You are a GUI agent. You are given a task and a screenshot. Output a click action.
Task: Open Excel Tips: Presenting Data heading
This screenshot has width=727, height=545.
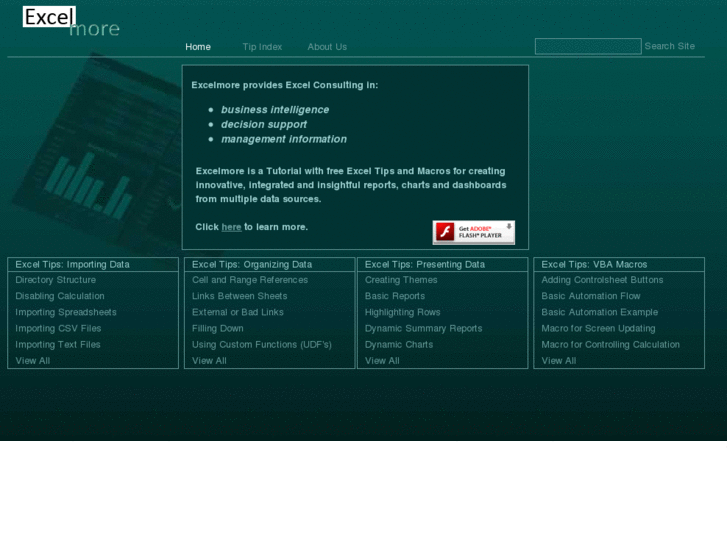pyautogui.click(x=425, y=264)
